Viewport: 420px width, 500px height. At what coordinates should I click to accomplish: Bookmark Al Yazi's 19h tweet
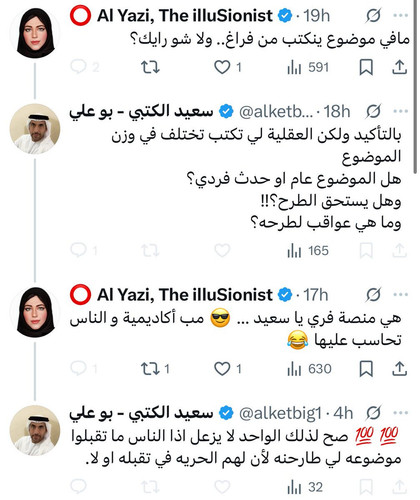click(366, 68)
